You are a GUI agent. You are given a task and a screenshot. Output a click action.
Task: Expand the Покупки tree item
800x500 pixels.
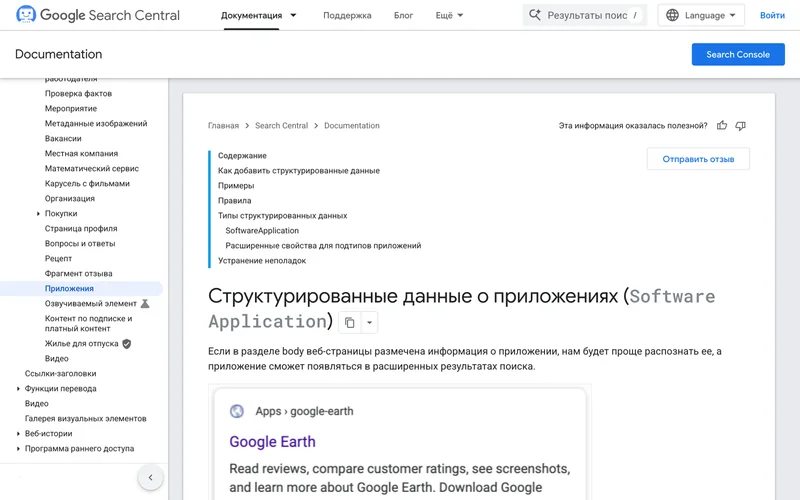(x=38, y=214)
